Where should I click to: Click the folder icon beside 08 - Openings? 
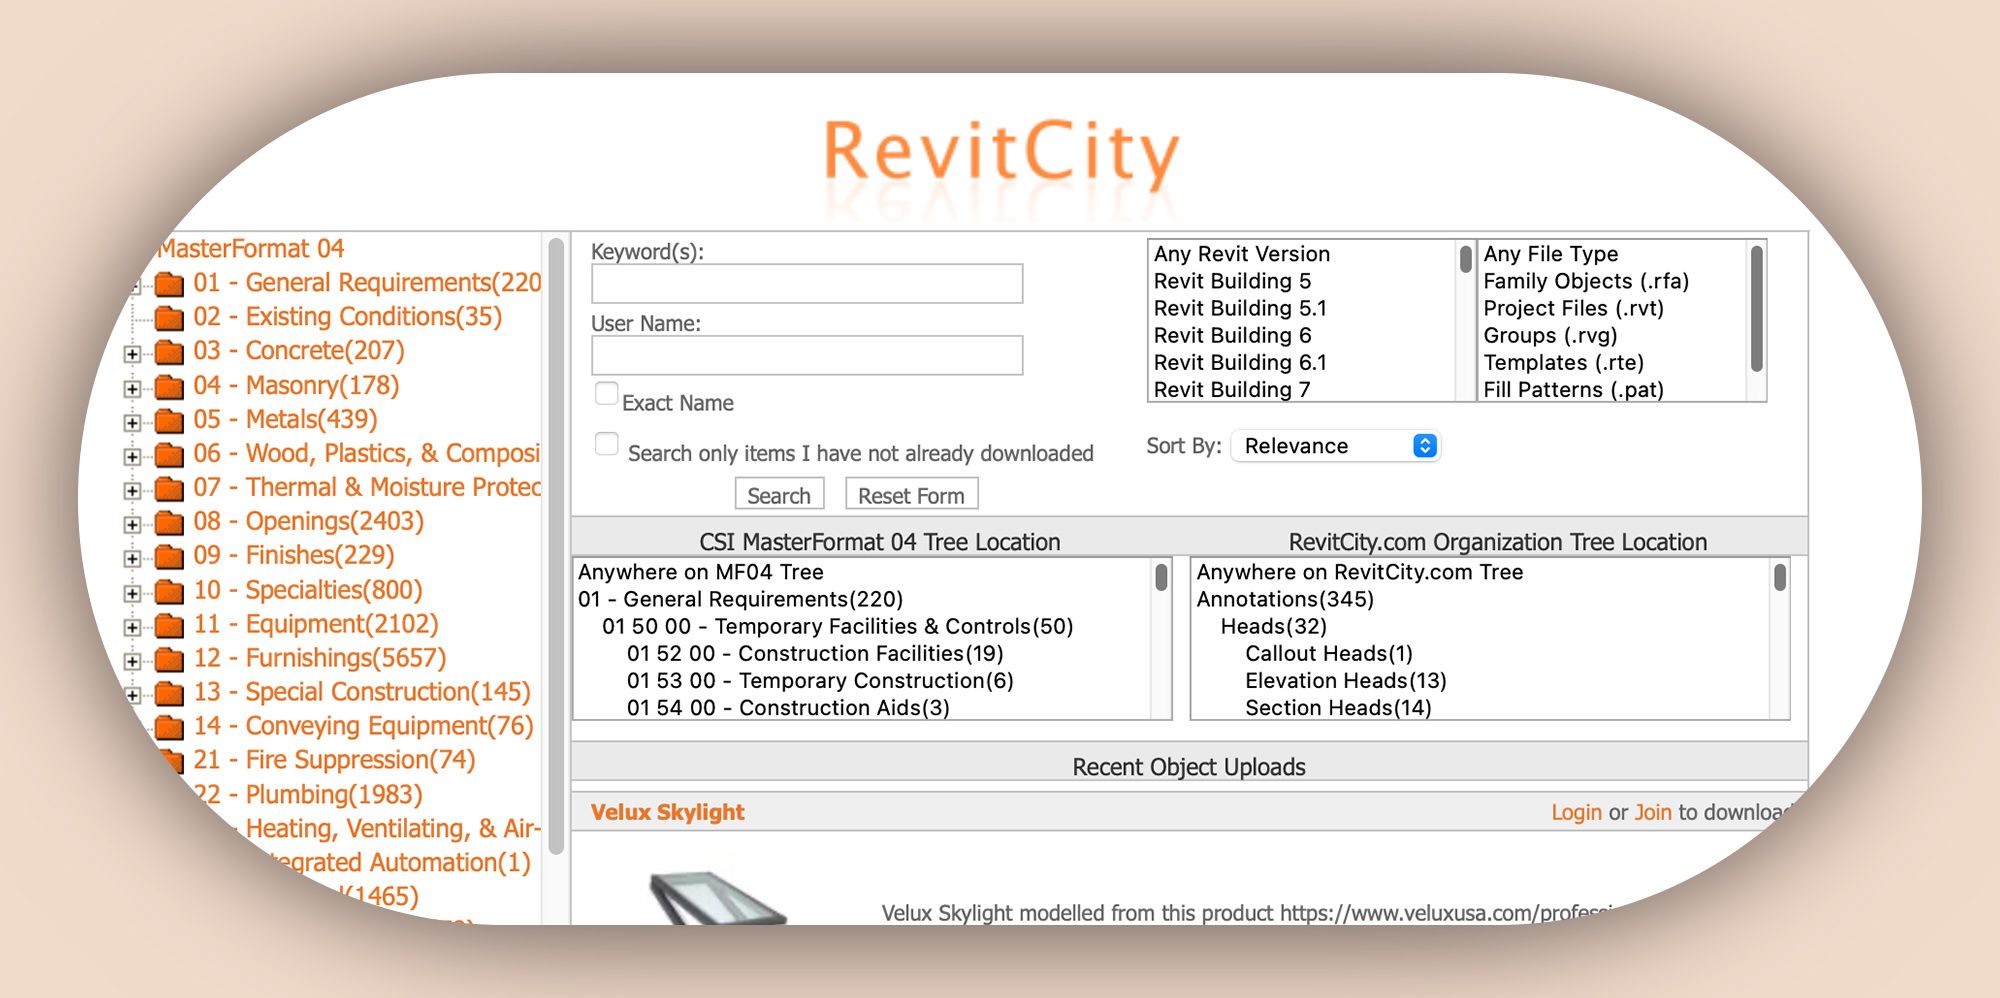click(x=169, y=523)
